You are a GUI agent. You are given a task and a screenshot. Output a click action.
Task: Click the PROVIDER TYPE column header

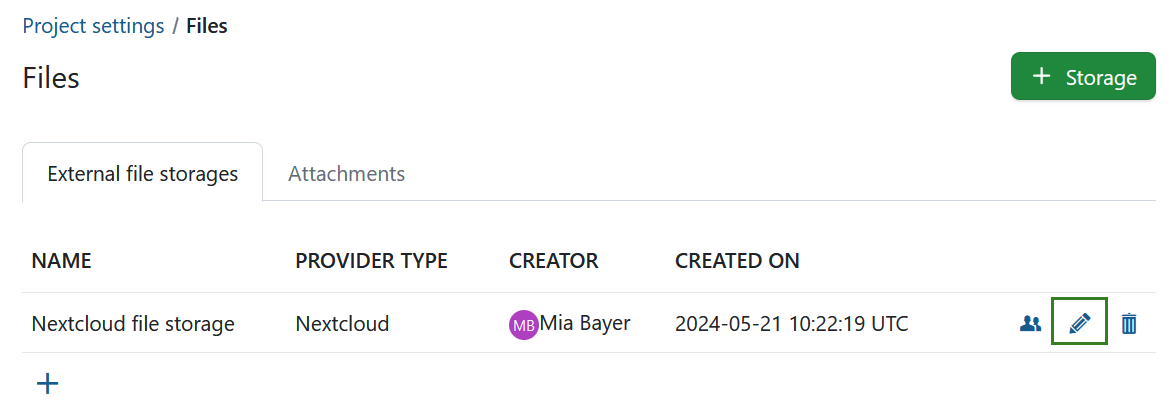[x=371, y=261]
